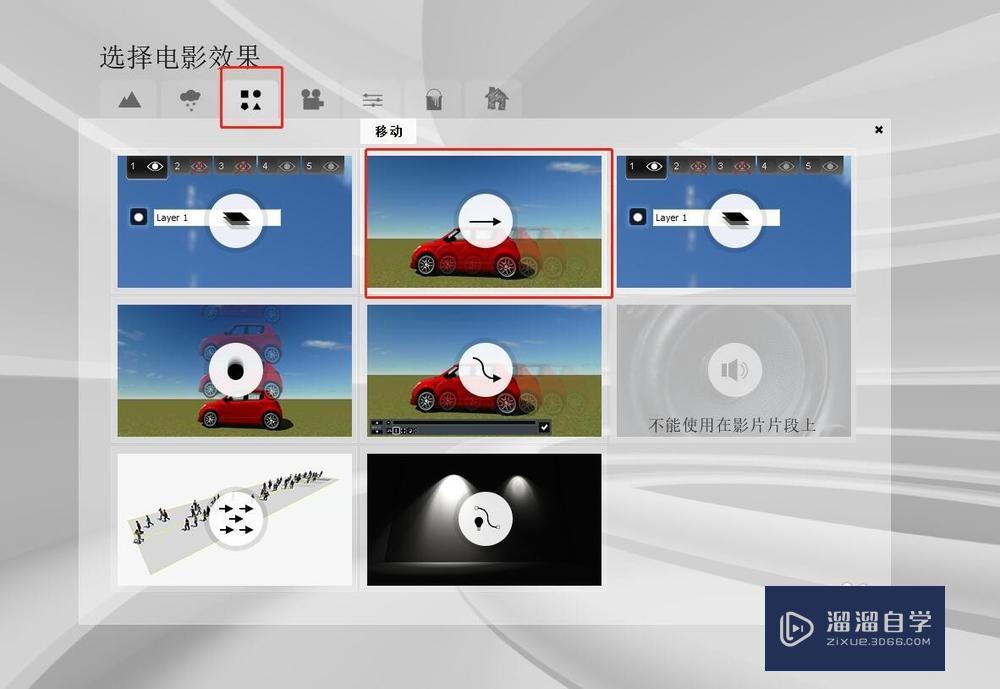Click the disabled Sound speaker effect
Image resolution: width=1000 pixels, height=689 pixels.
click(x=733, y=371)
